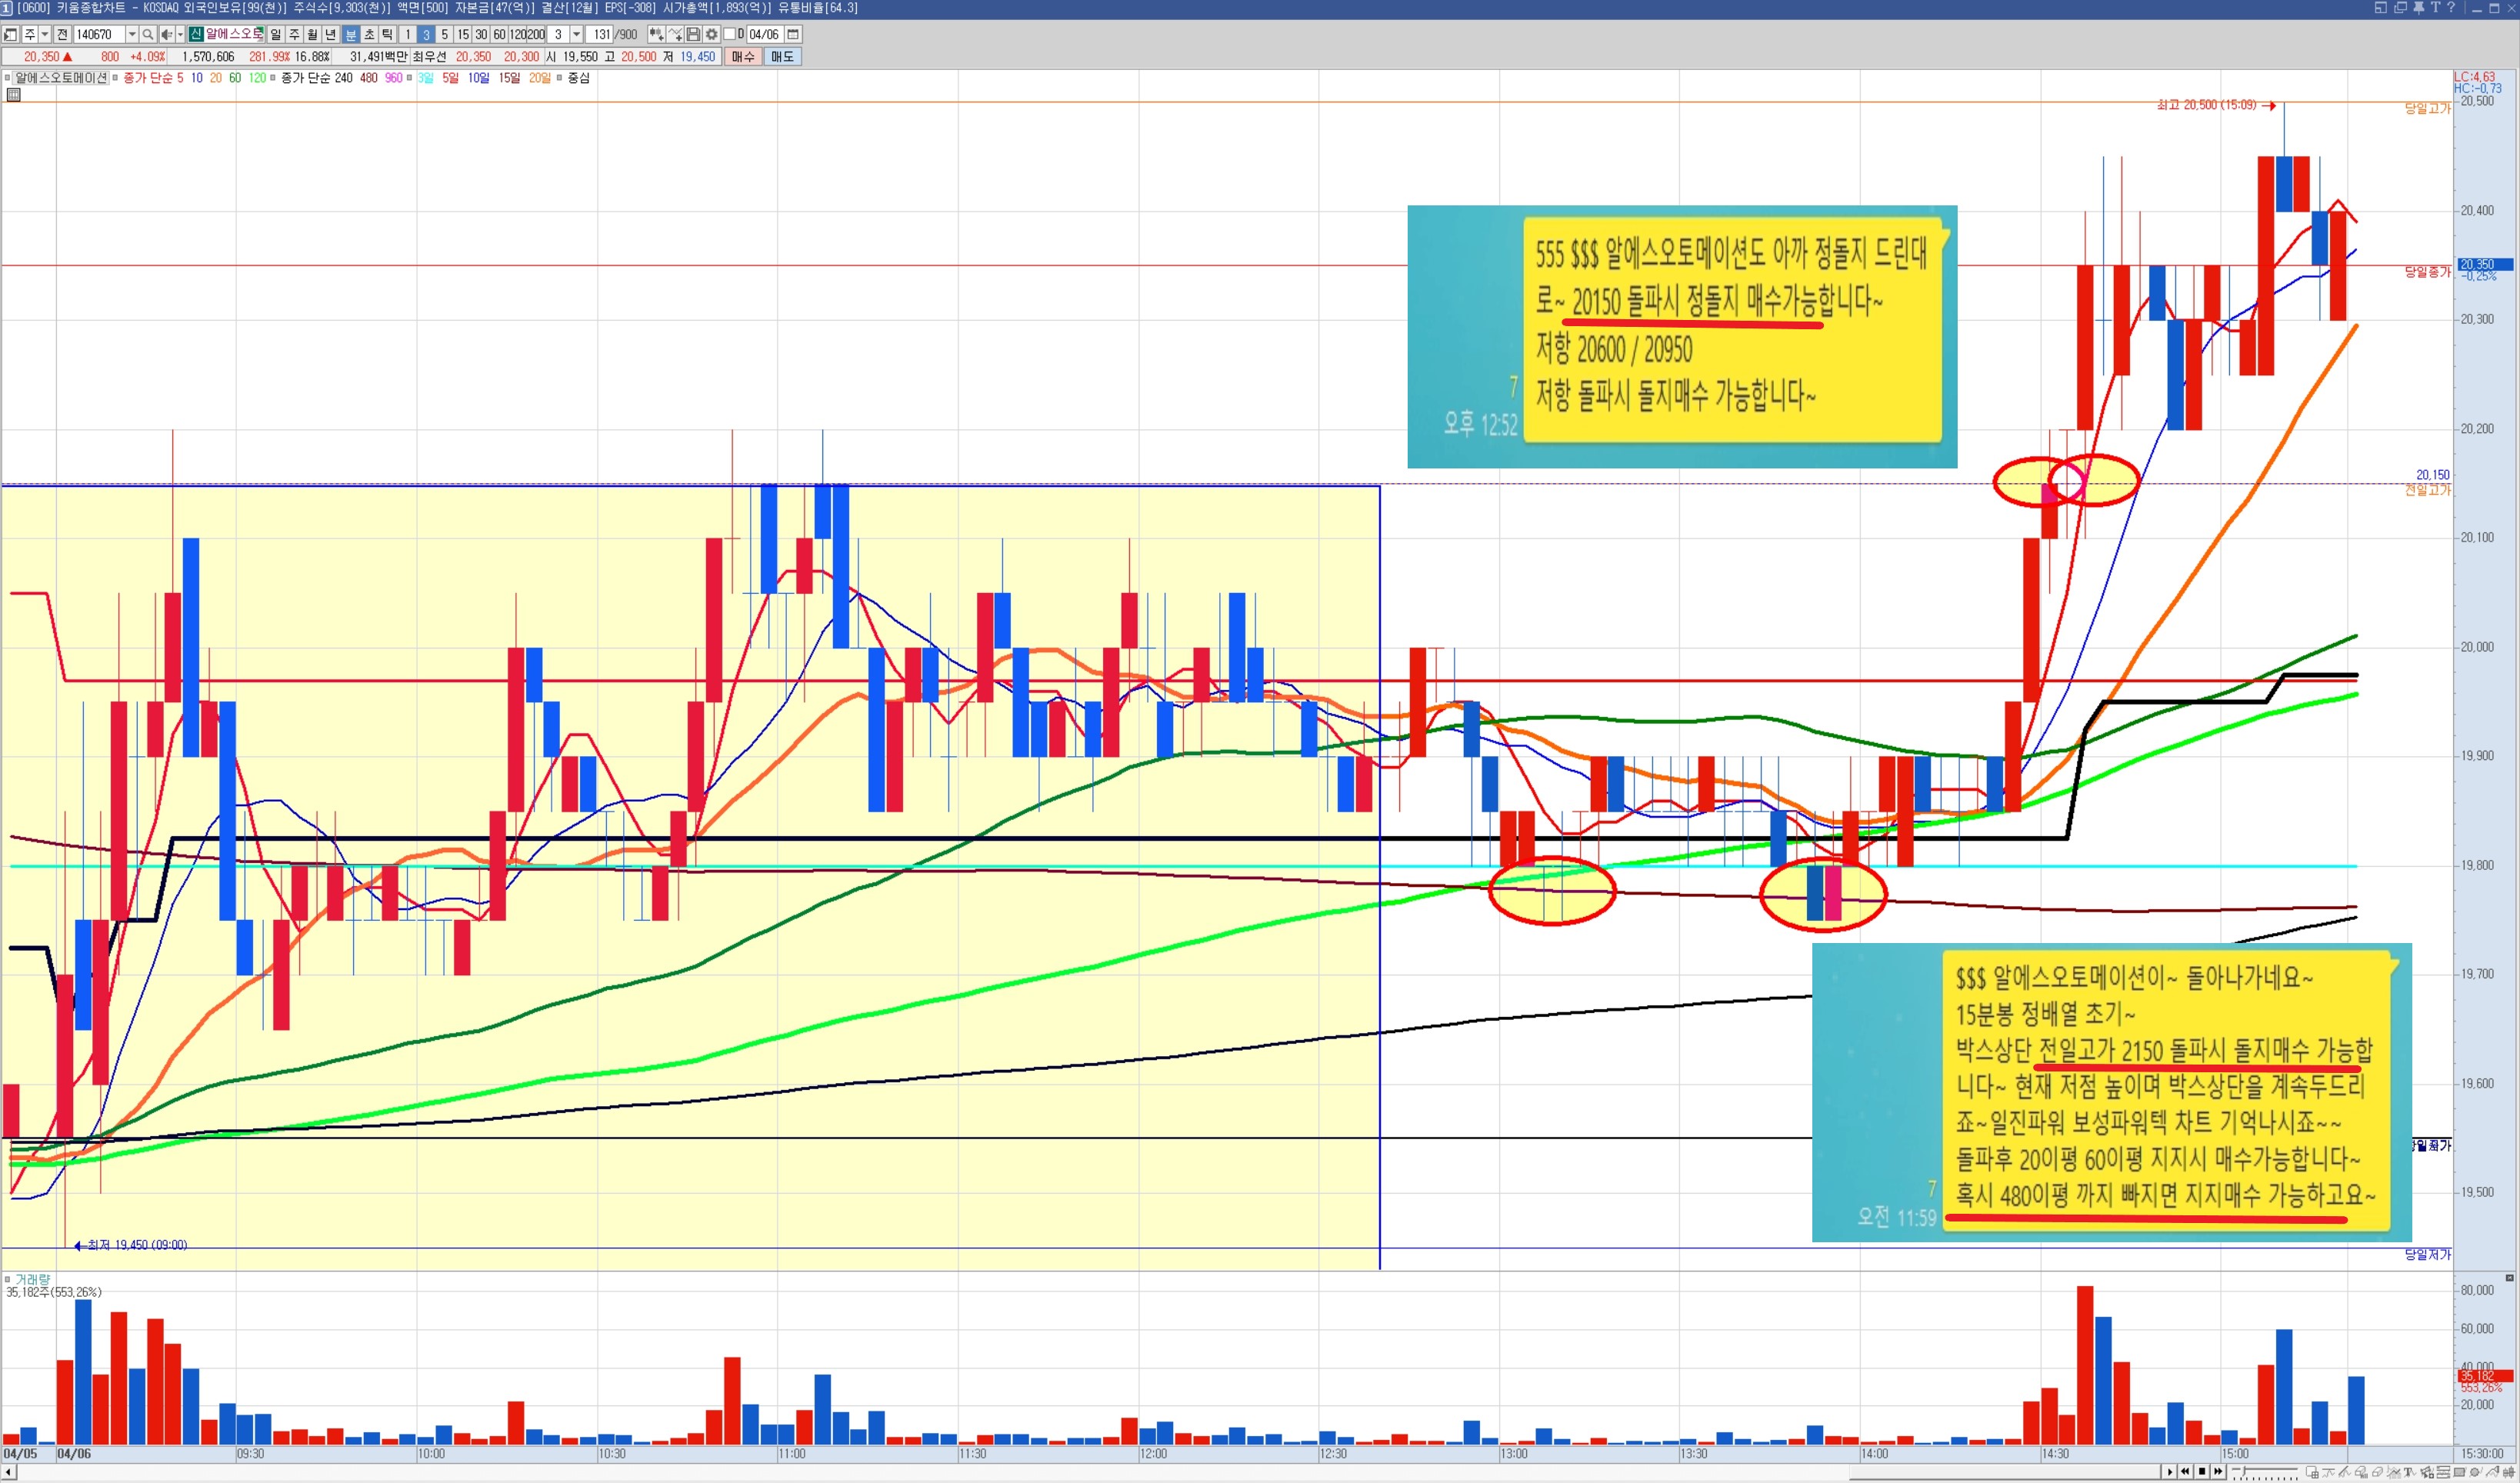
Task: Toggle the 알에스오토메이션 price indicator box
Action: coord(8,78)
